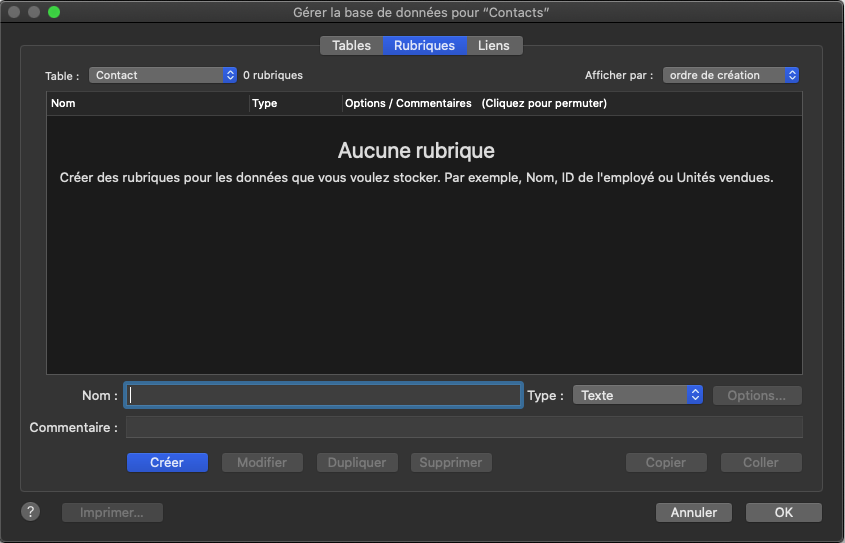This screenshot has width=845, height=543.
Task: Click into the Nom text field
Action: tap(323, 395)
